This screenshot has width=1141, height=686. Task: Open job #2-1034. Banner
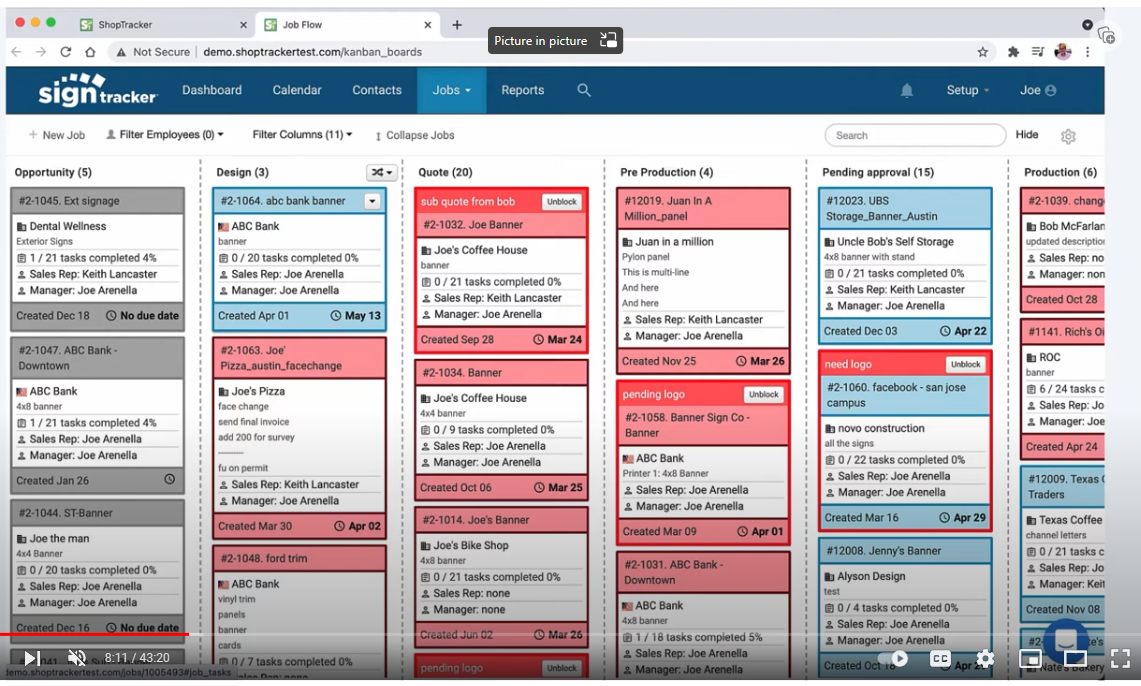[x=462, y=372]
